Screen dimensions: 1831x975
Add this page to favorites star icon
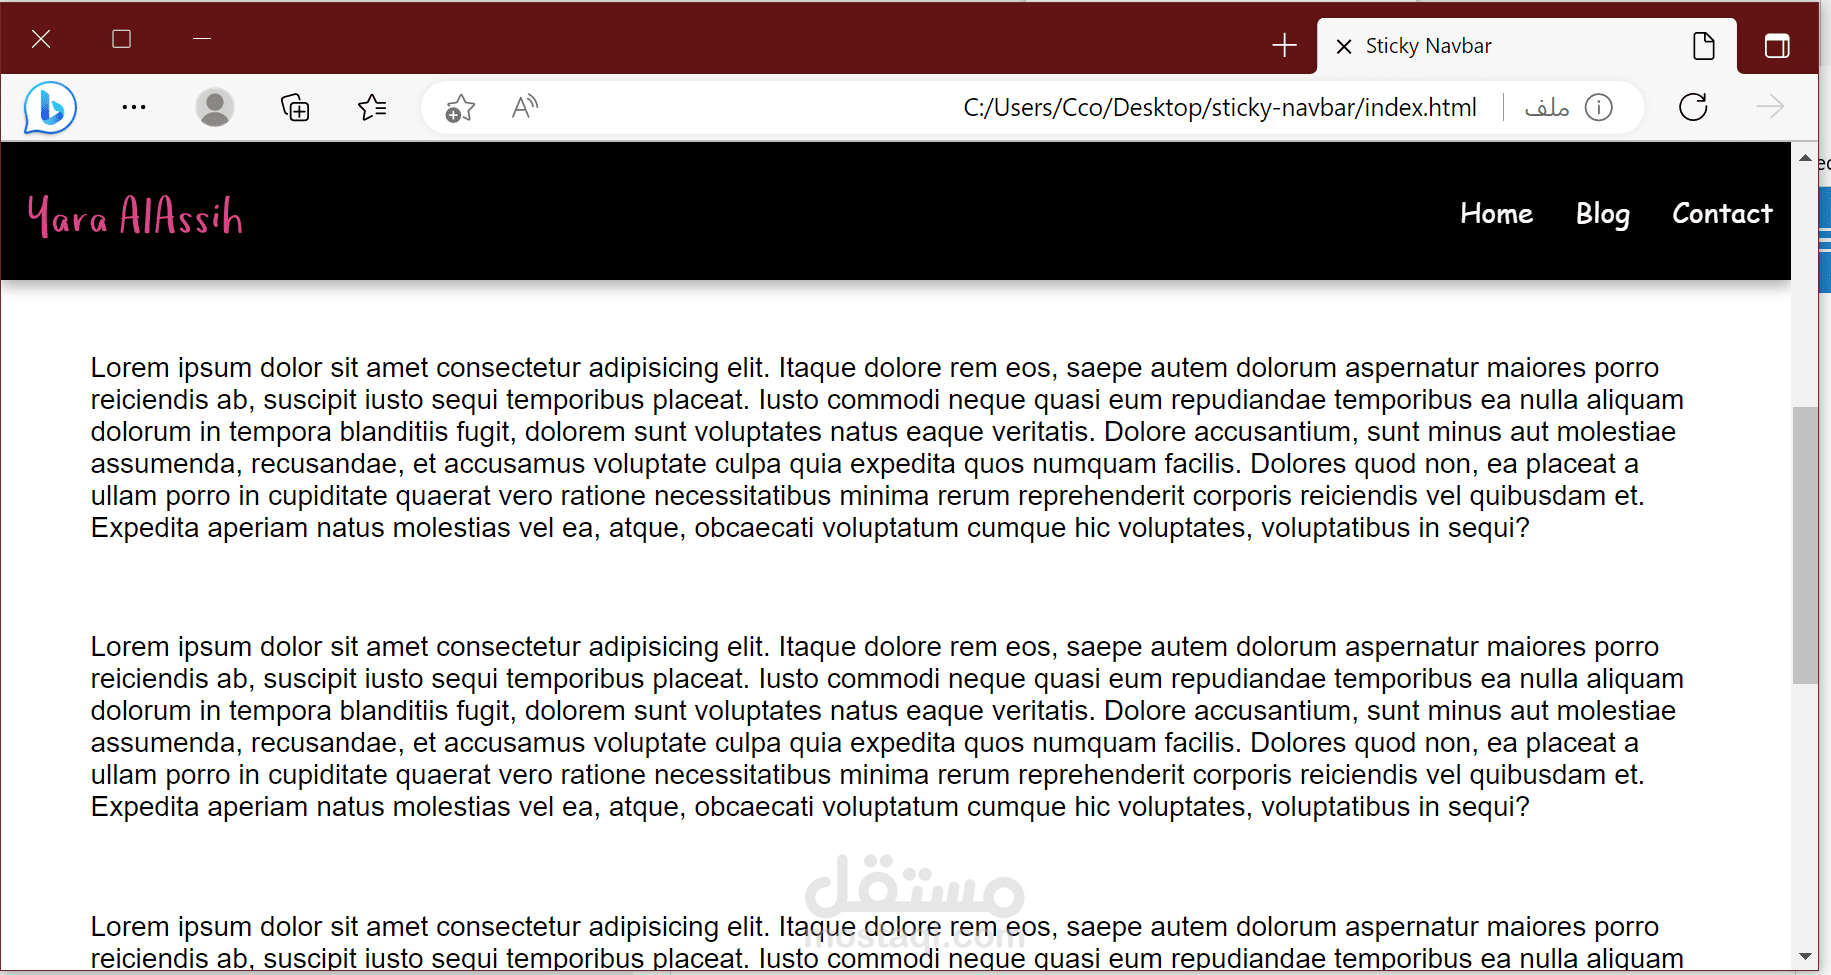tap(460, 107)
